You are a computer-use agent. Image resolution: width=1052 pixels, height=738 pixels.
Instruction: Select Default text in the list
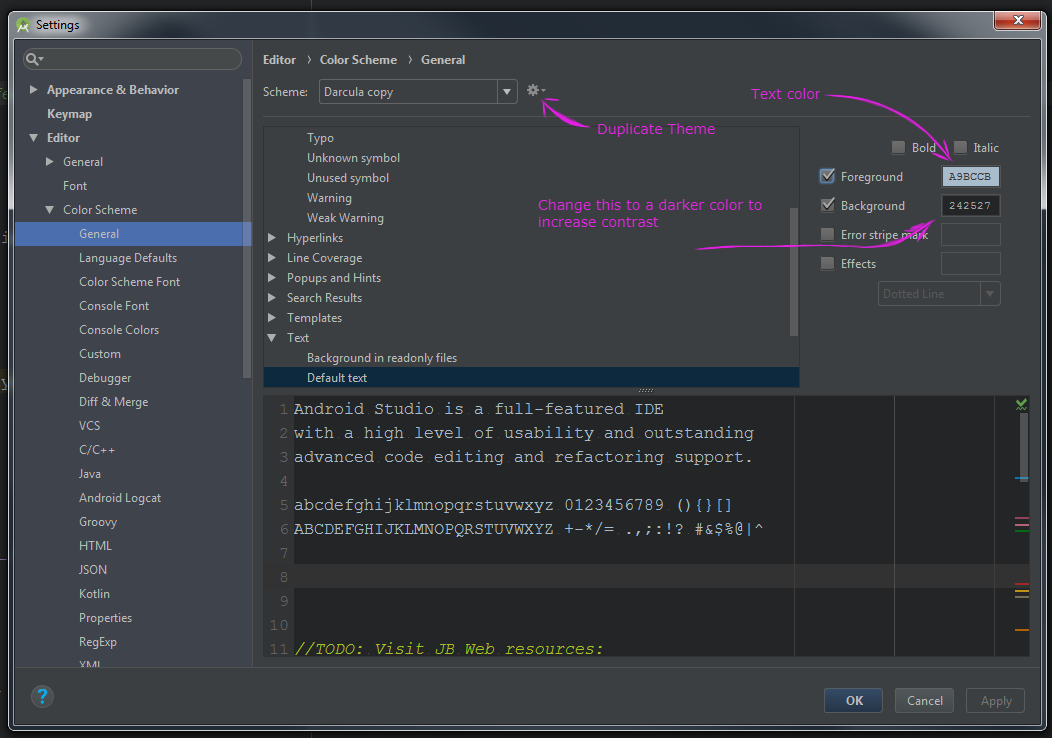(x=531, y=378)
